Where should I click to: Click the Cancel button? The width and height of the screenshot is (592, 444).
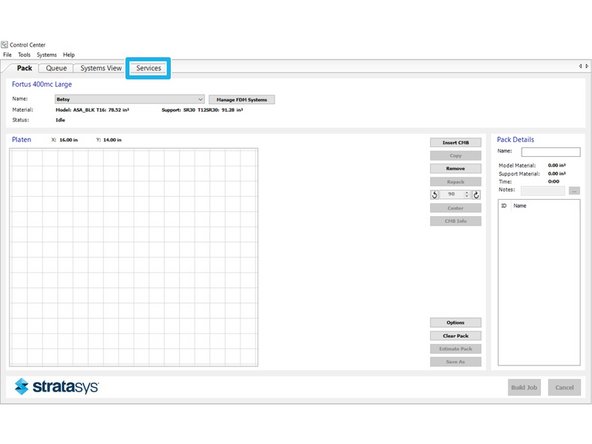[x=564, y=387]
